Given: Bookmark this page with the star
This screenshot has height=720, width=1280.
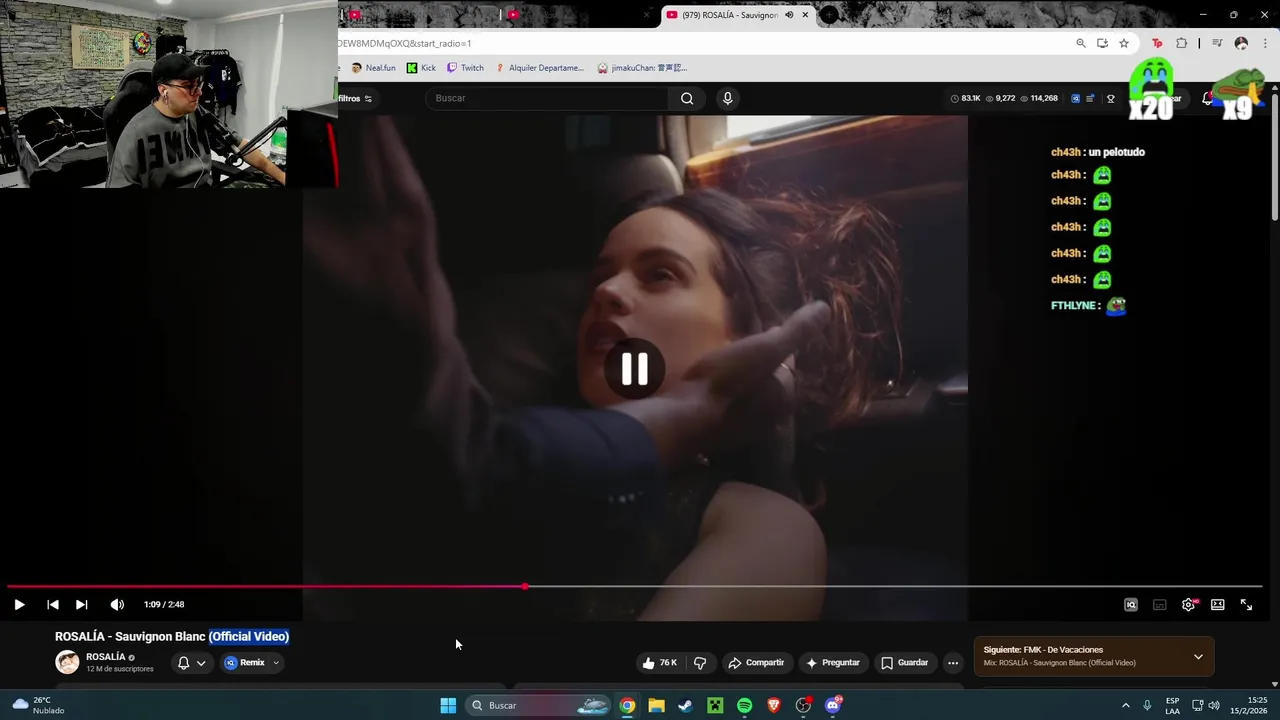Looking at the screenshot, I should 1124,43.
